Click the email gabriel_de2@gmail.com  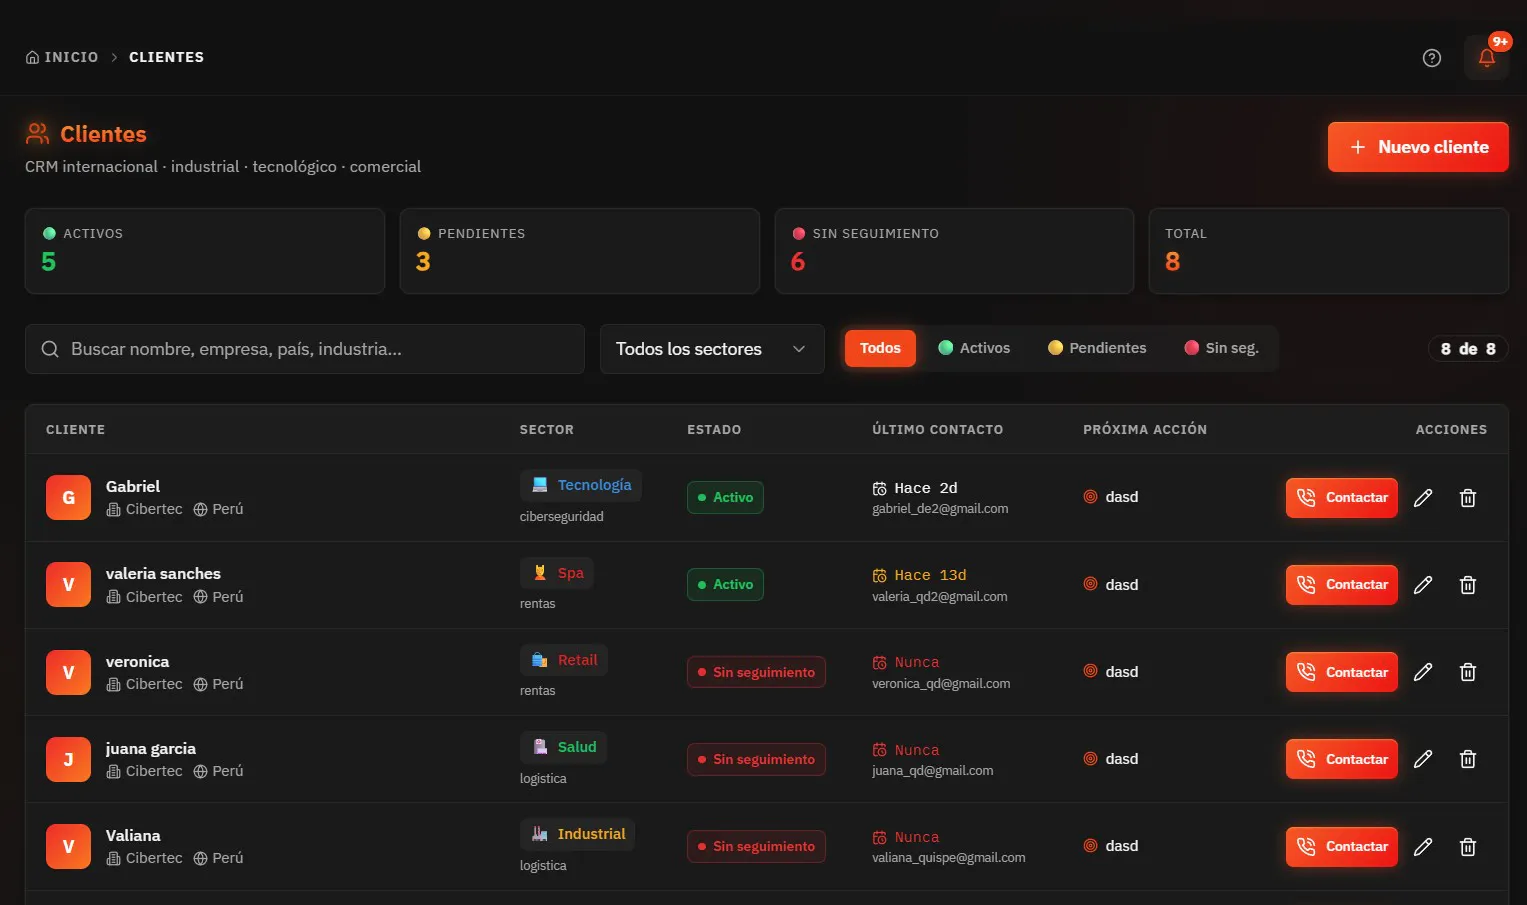click(x=940, y=509)
